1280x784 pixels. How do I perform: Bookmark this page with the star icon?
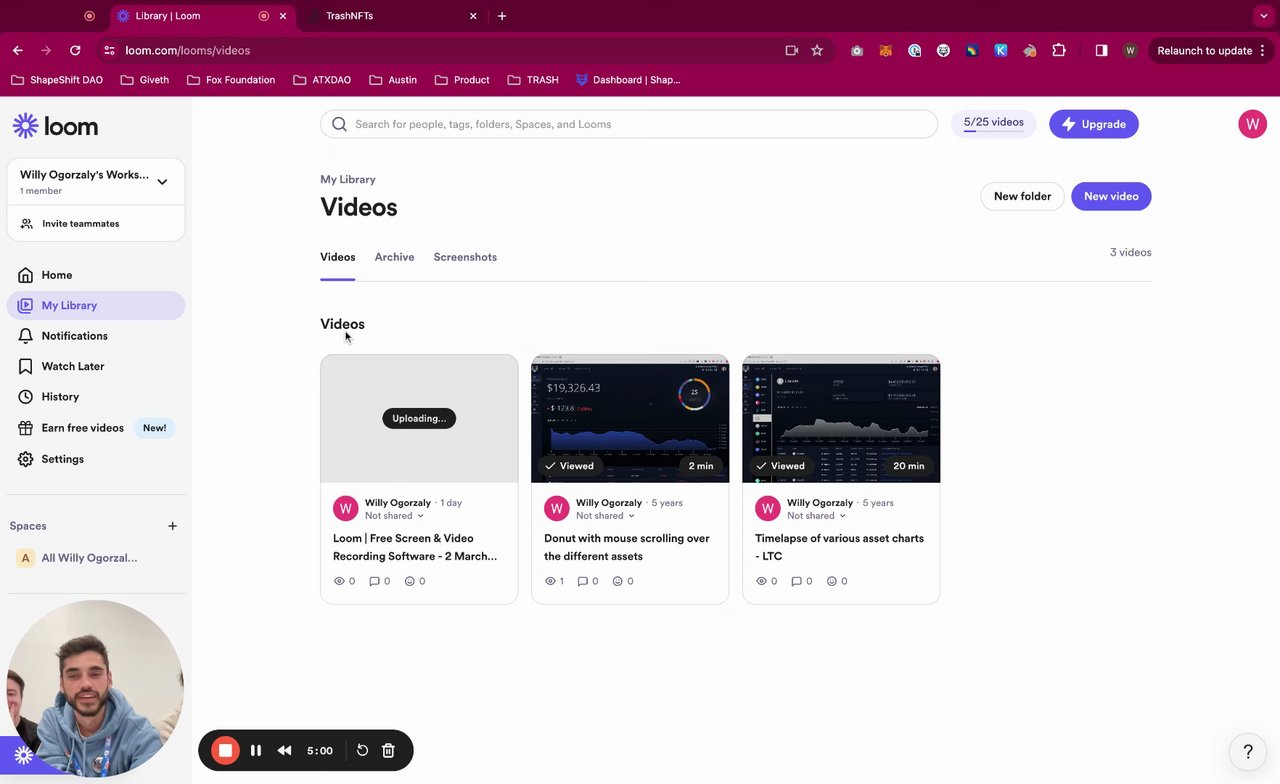pos(817,50)
